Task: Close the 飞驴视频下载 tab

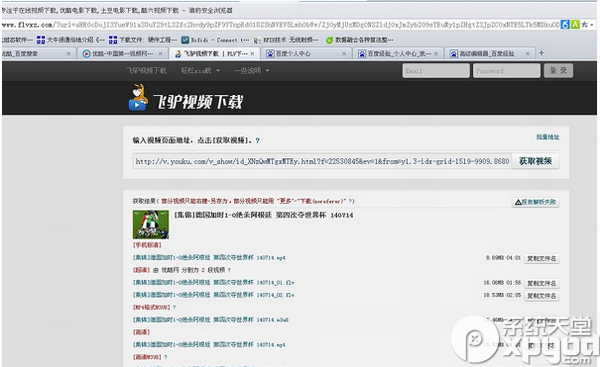Action: (x=252, y=54)
